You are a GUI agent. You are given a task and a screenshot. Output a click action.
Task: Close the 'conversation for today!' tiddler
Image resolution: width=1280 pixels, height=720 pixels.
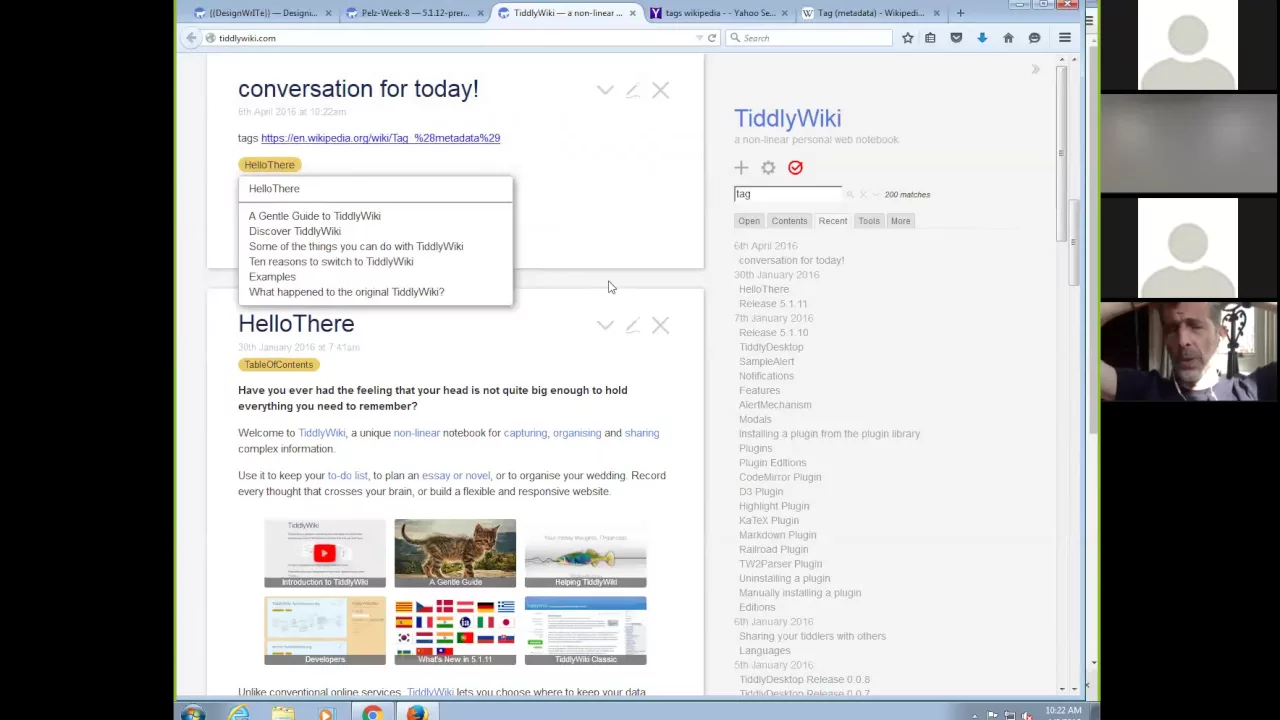(660, 90)
